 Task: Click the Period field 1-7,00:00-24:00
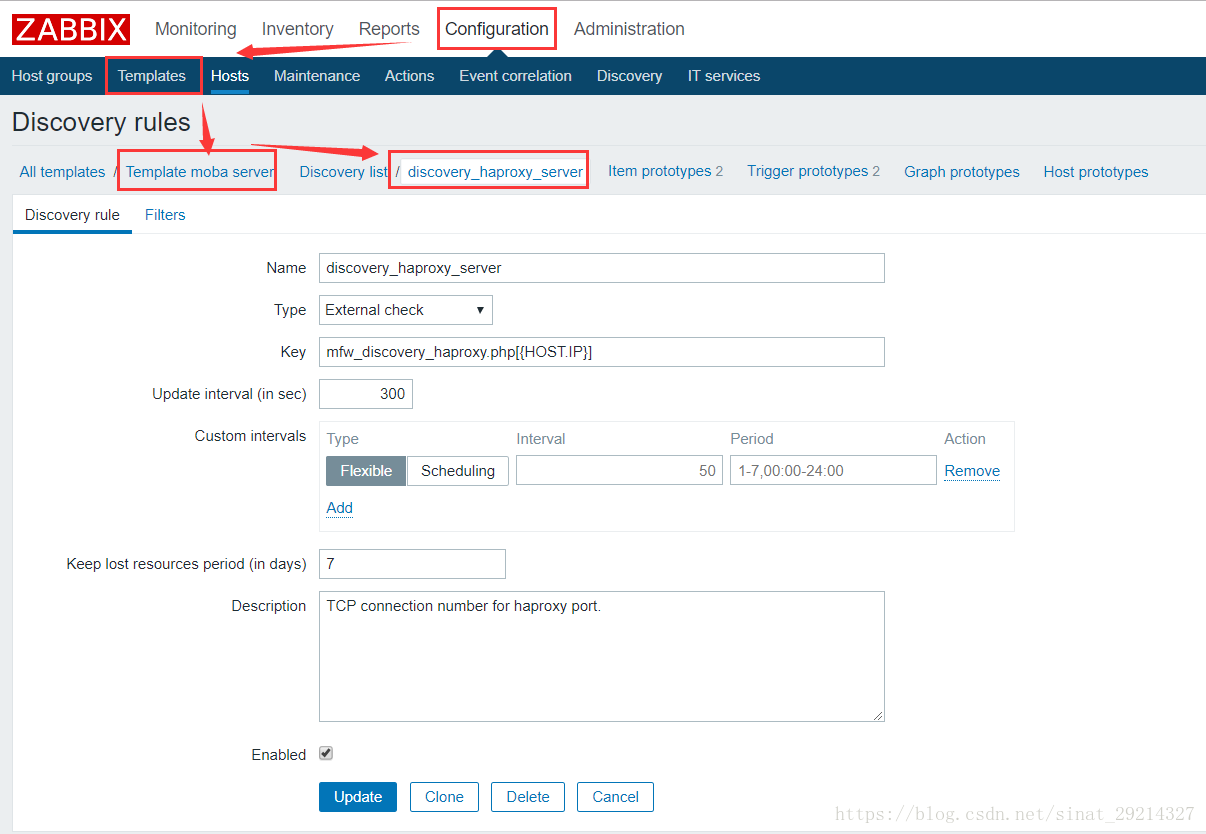tap(833, 471)
